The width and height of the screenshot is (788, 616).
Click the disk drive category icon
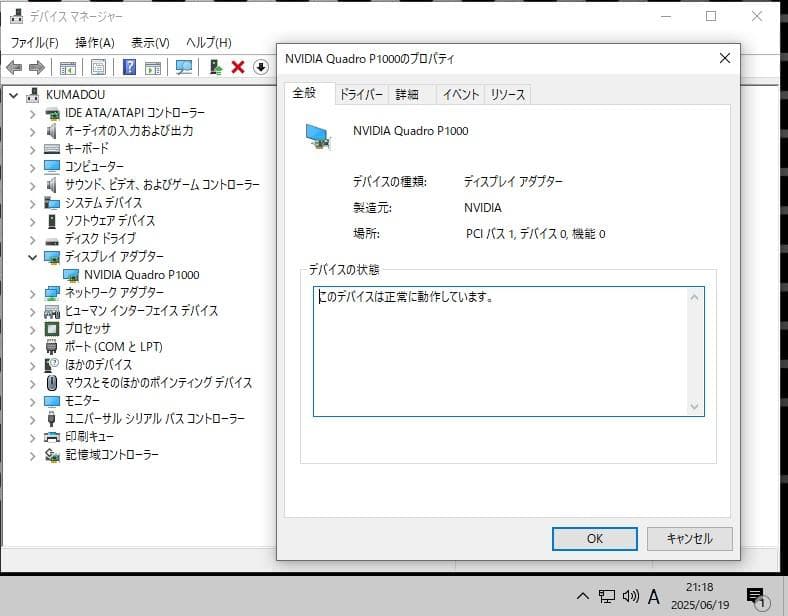[52, 240]
